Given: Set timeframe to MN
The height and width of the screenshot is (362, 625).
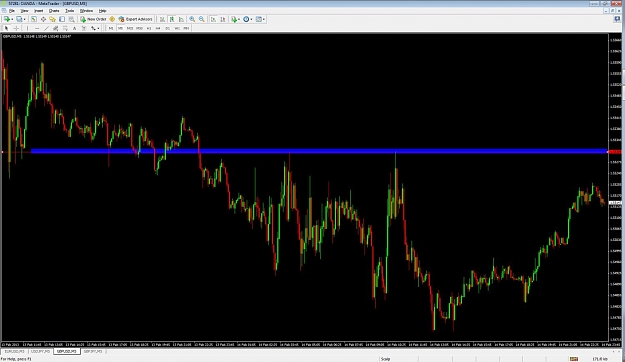Looking at the screenshot, I should [186, 28].
